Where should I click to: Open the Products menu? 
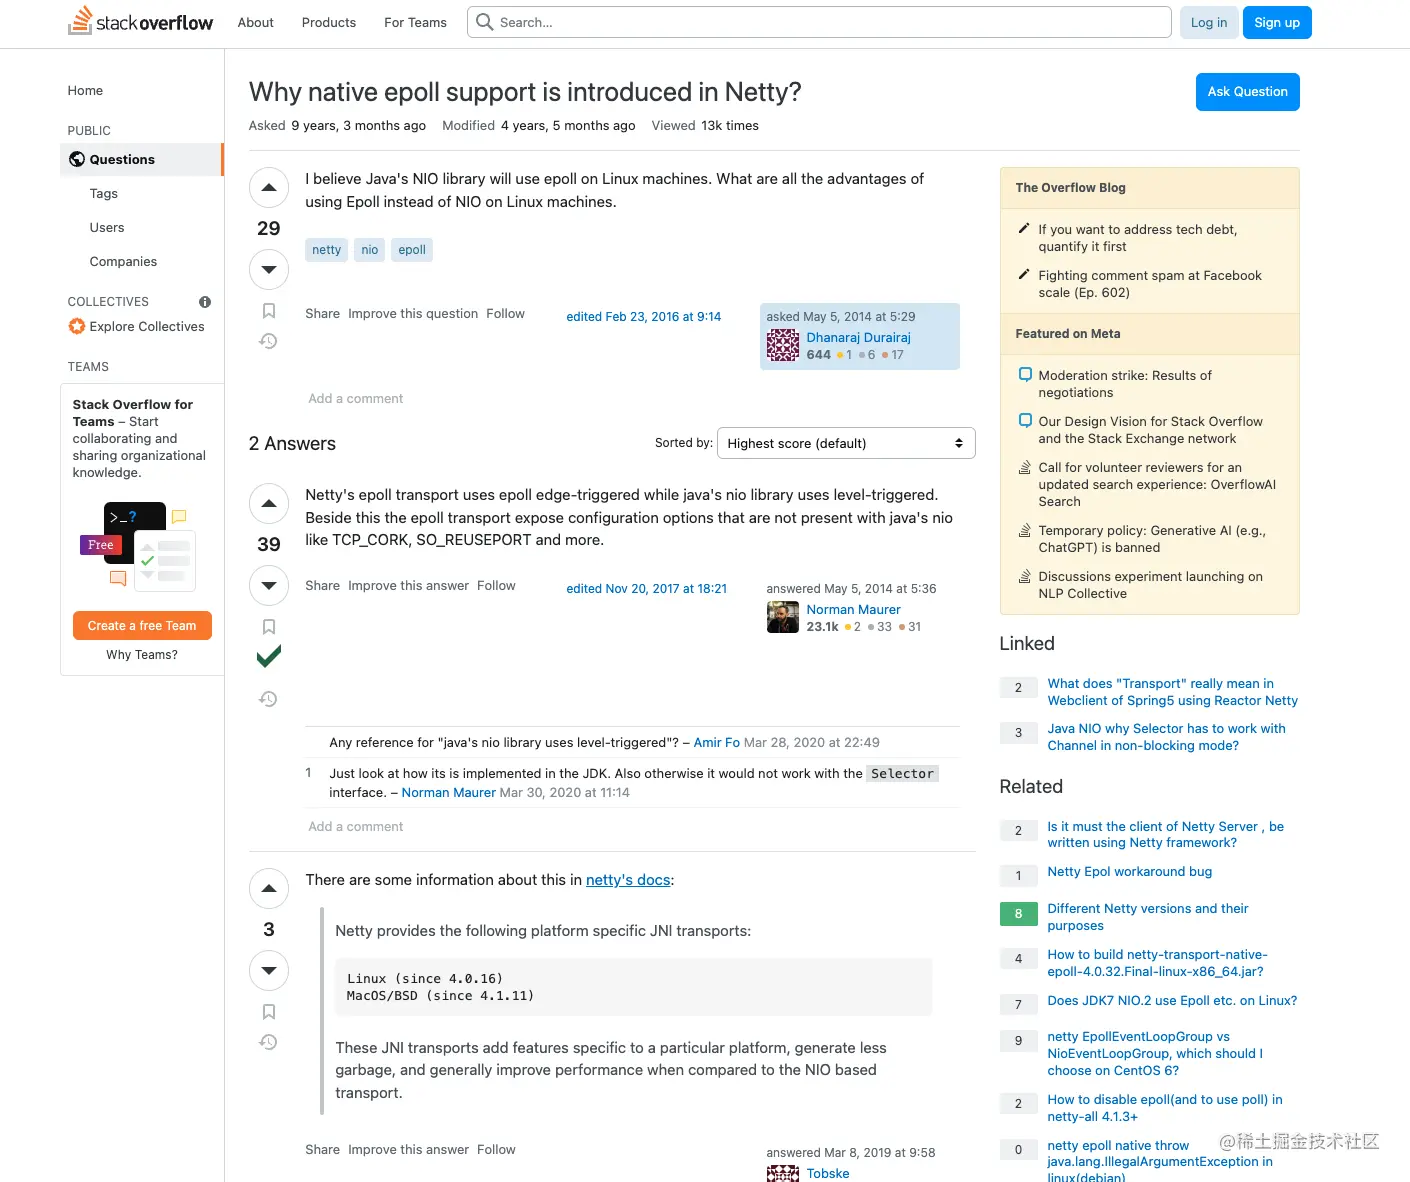(x=329, y=22)
